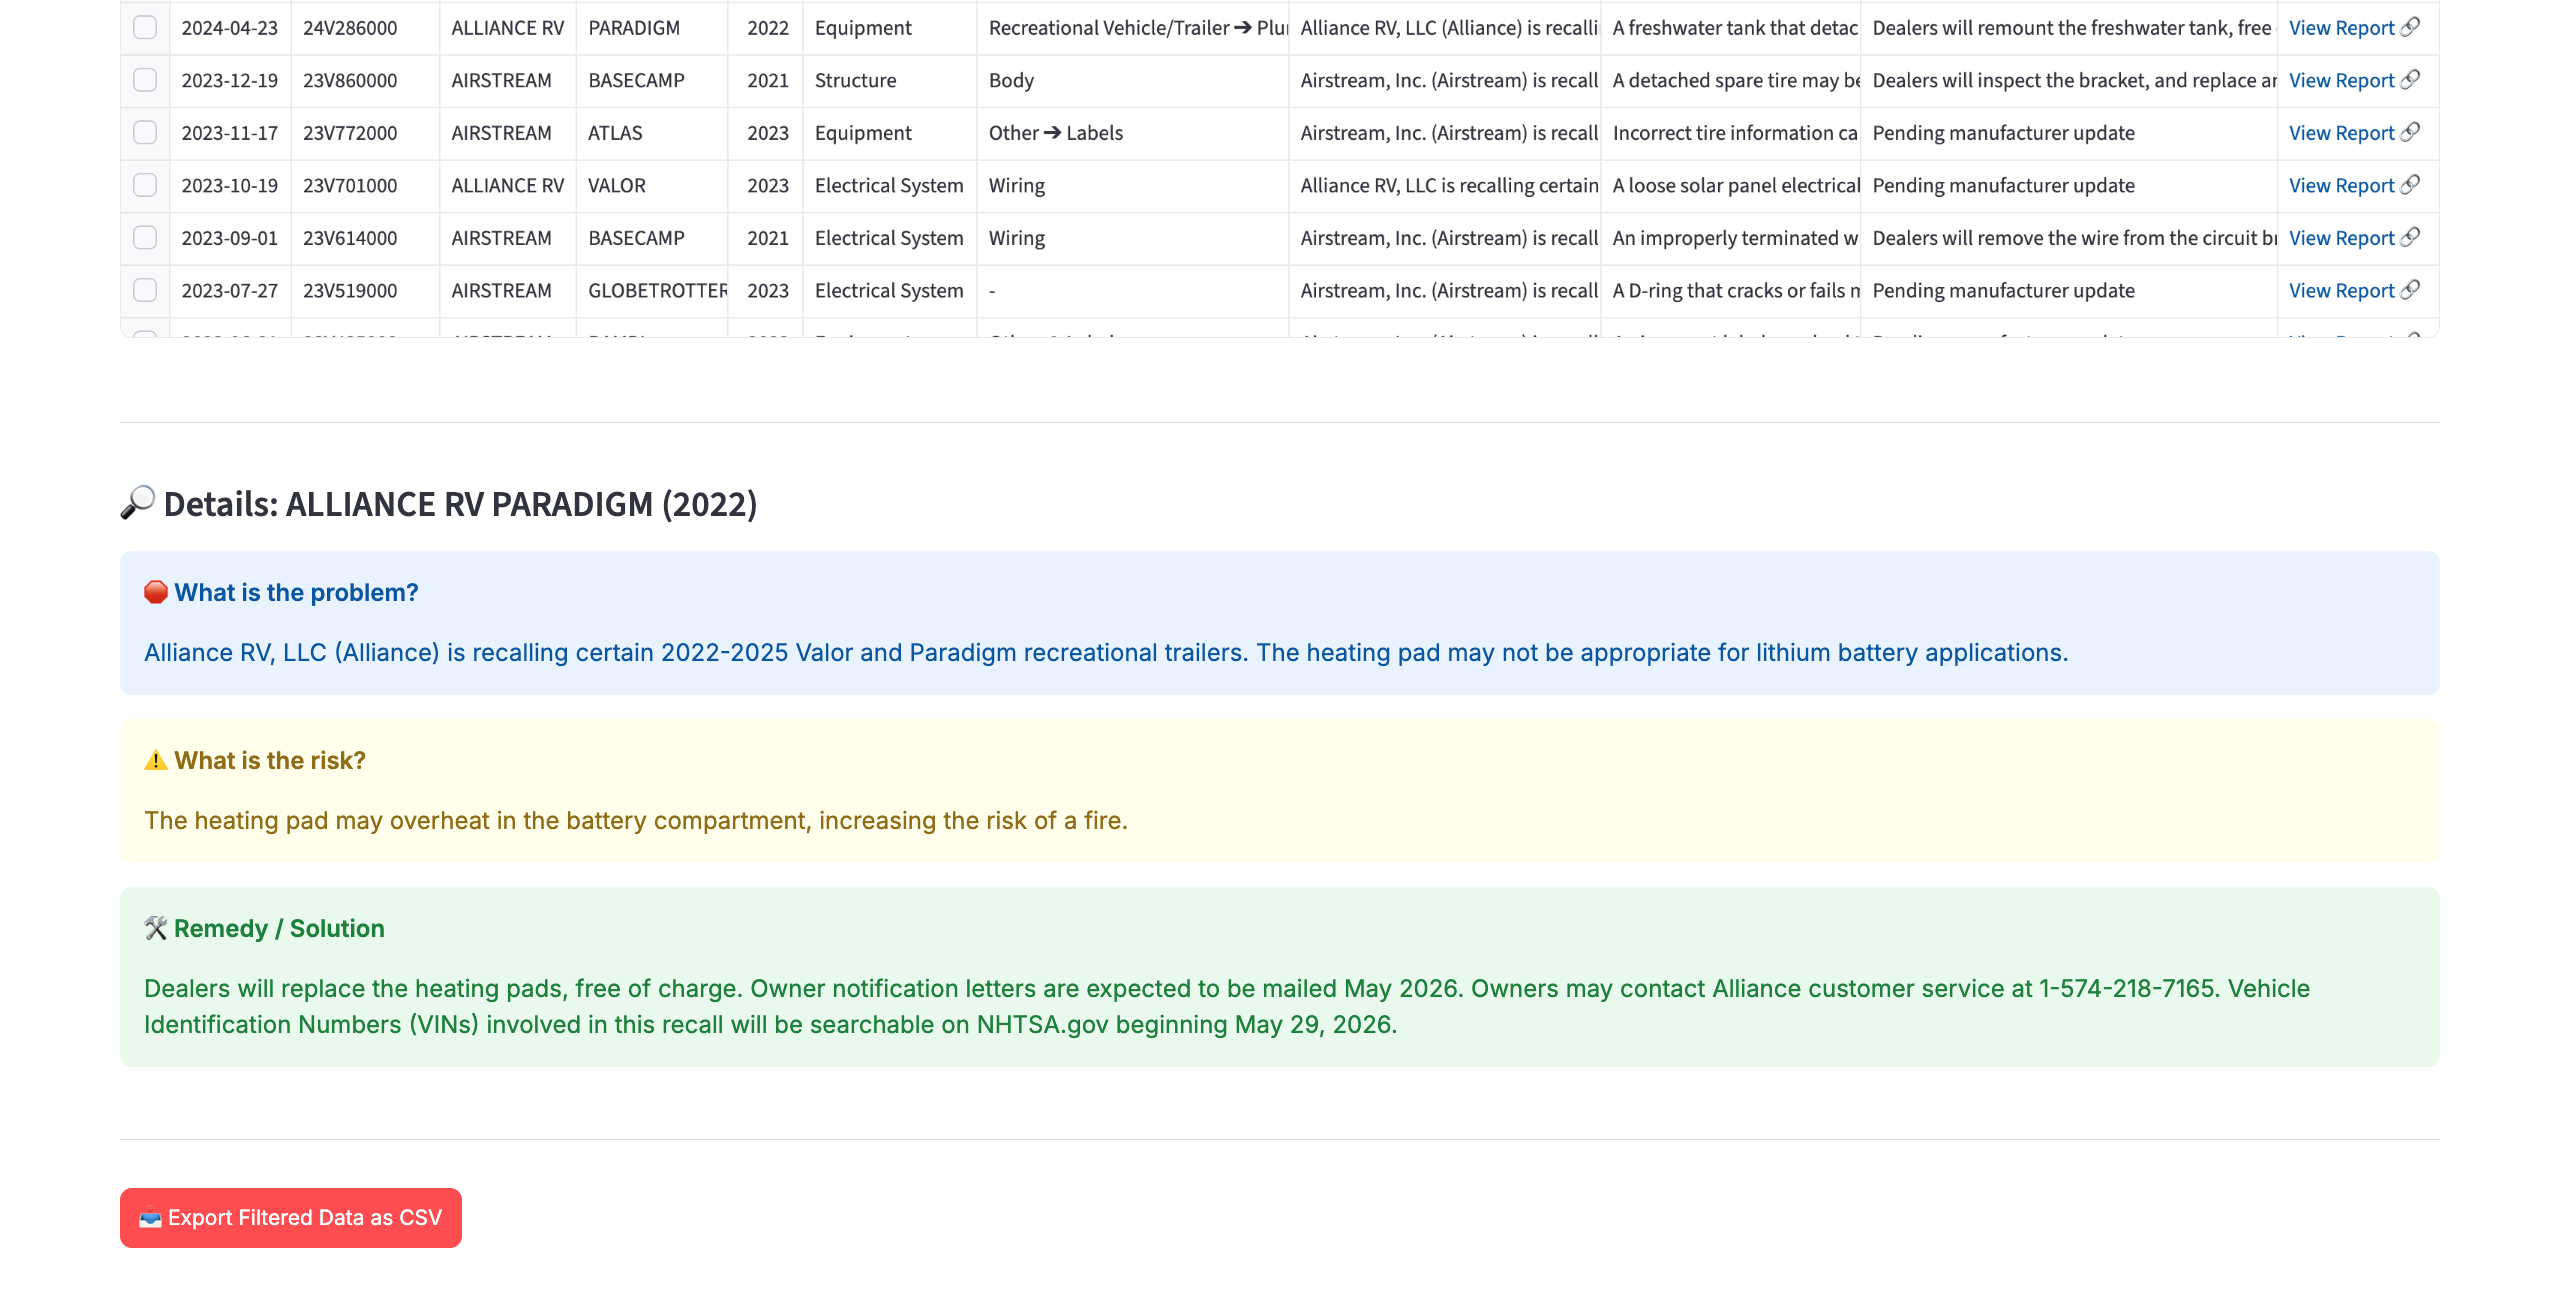
Task: Click link icon beside 23V860000 View Report
Action: coord(2410,79)
